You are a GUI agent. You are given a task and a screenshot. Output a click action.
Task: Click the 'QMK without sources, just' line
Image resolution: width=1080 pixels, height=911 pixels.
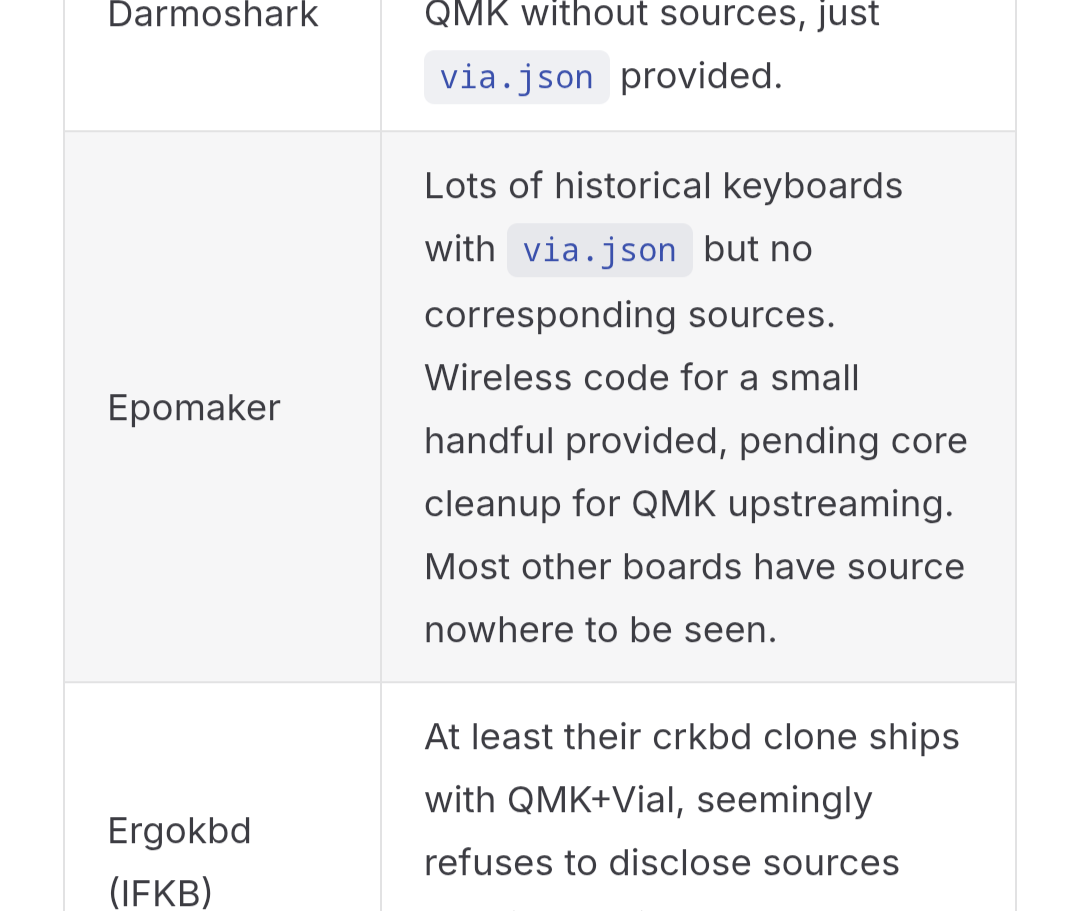[651, 15]
